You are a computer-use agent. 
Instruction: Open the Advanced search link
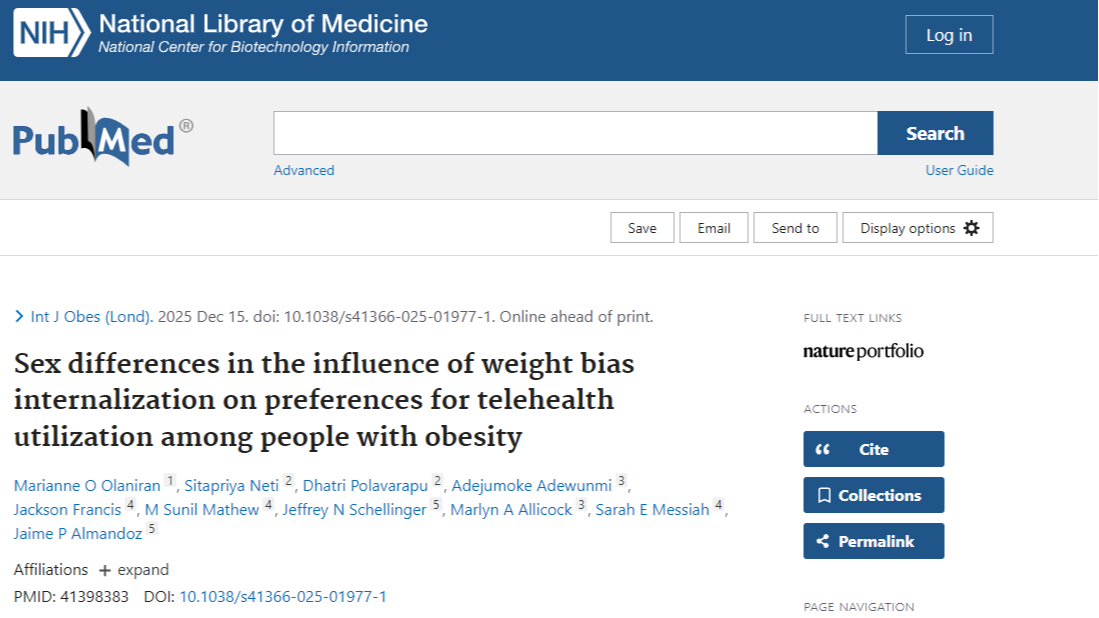(x=304, y=170)
